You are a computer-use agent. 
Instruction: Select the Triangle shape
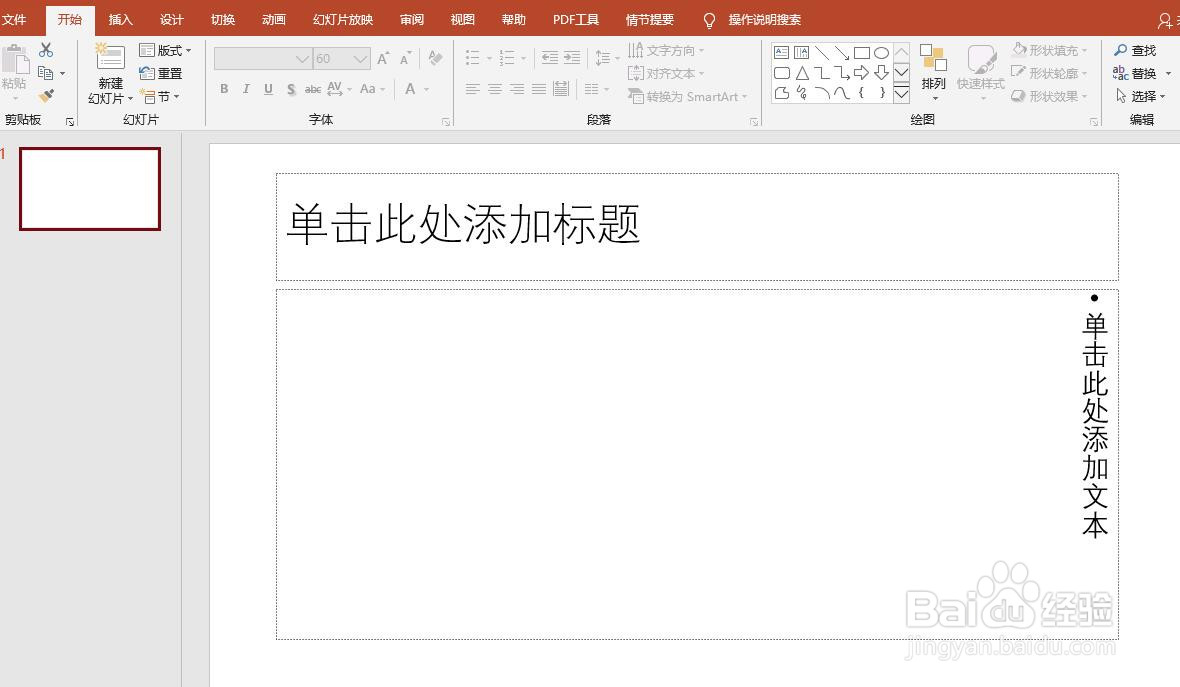[802, 73]
